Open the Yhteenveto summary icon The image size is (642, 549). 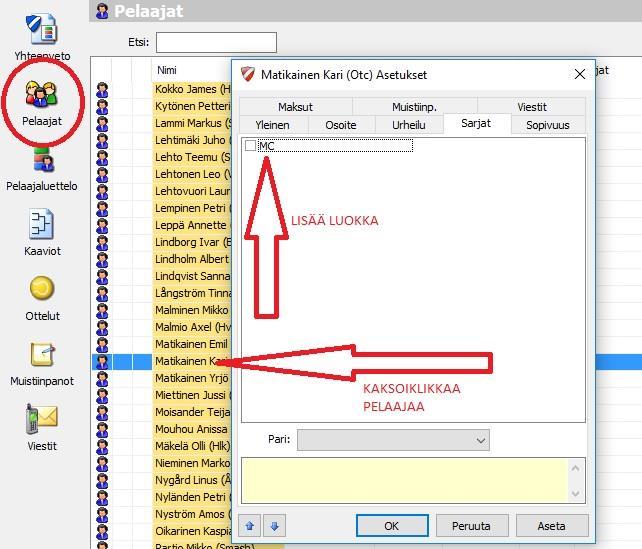(42, 29)
